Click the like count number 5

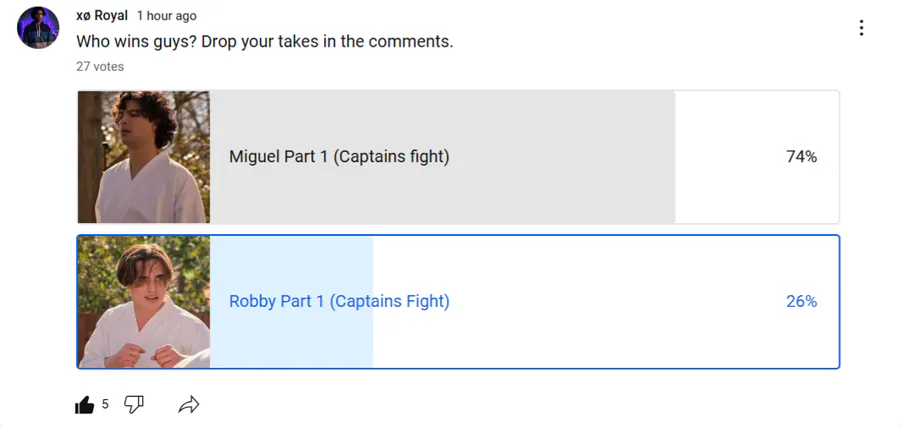coord(105,404)
